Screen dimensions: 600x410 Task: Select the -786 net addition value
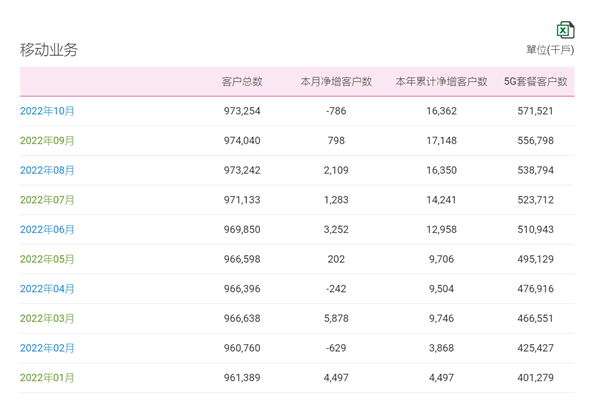tap(336, 111)
